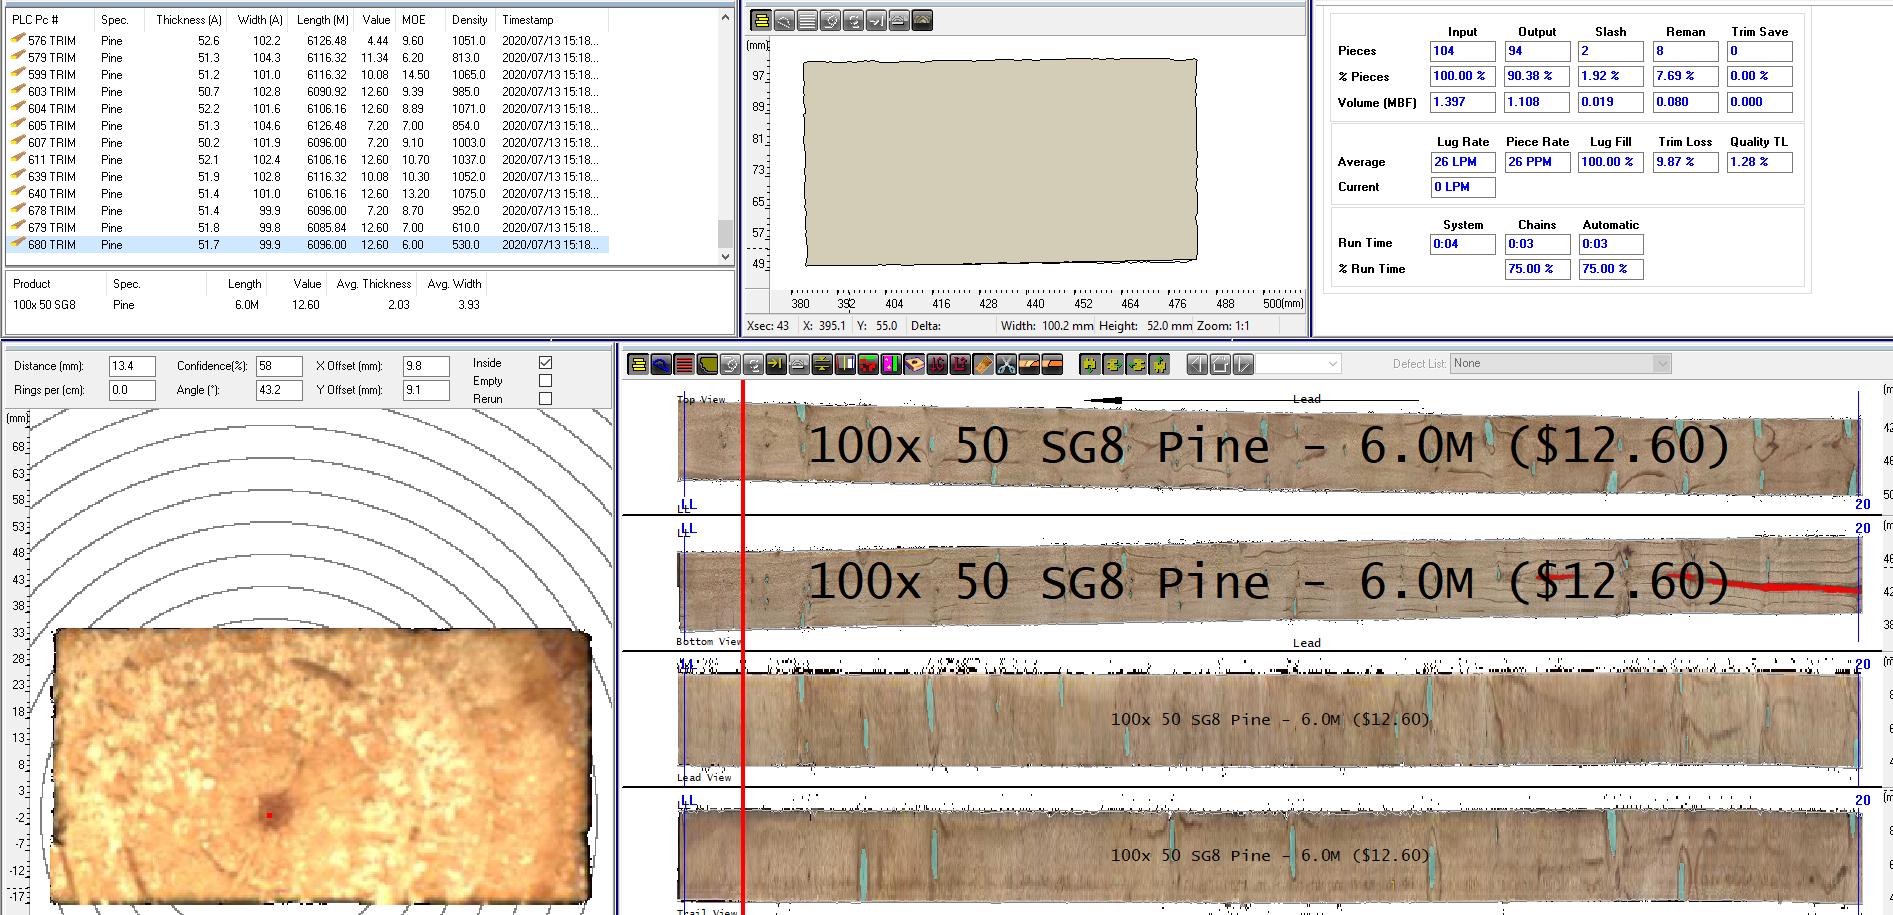
Task: Sort by the Length (M) column header
Action: pos(322,20)
